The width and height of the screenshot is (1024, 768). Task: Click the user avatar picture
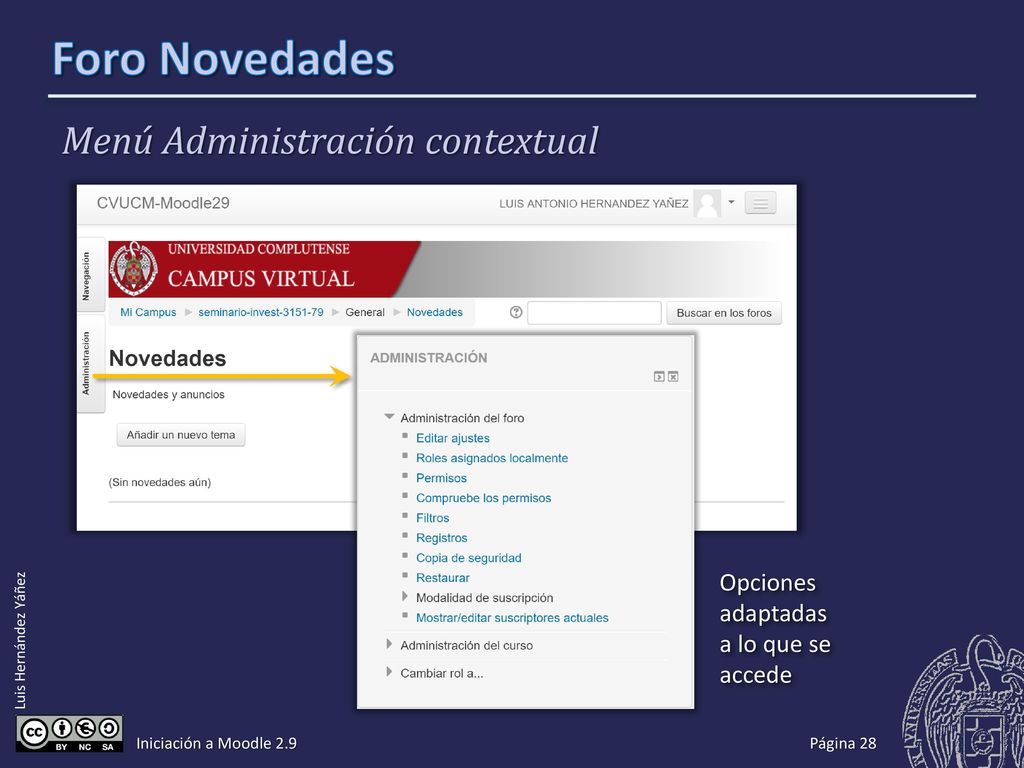click(x=707, y=203)
